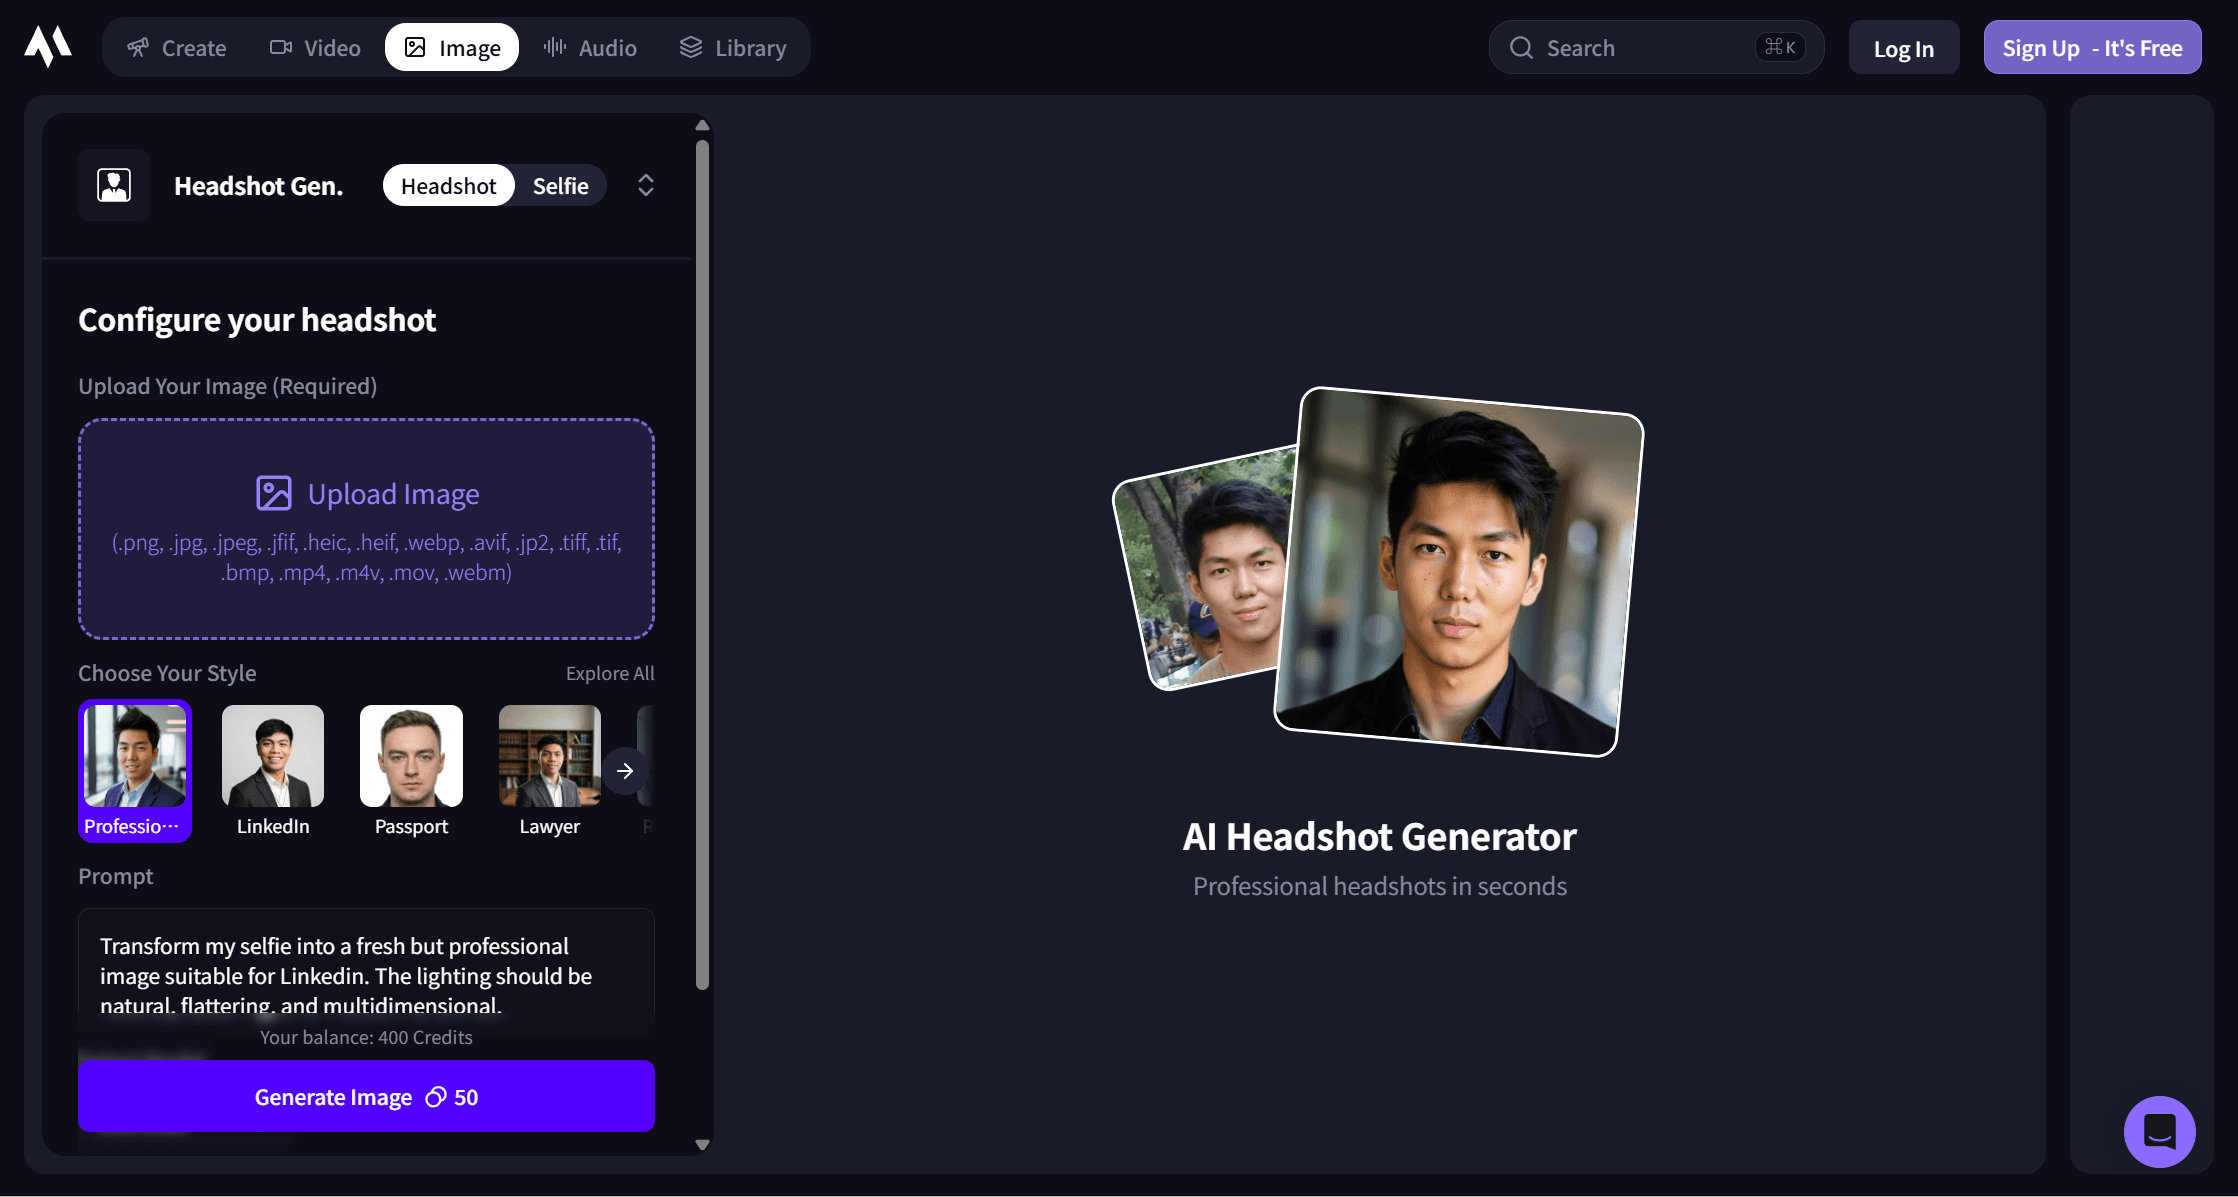Click the Upload Image drop zone
This screenshot has width=2238, height=1197.
coord(366,529)
